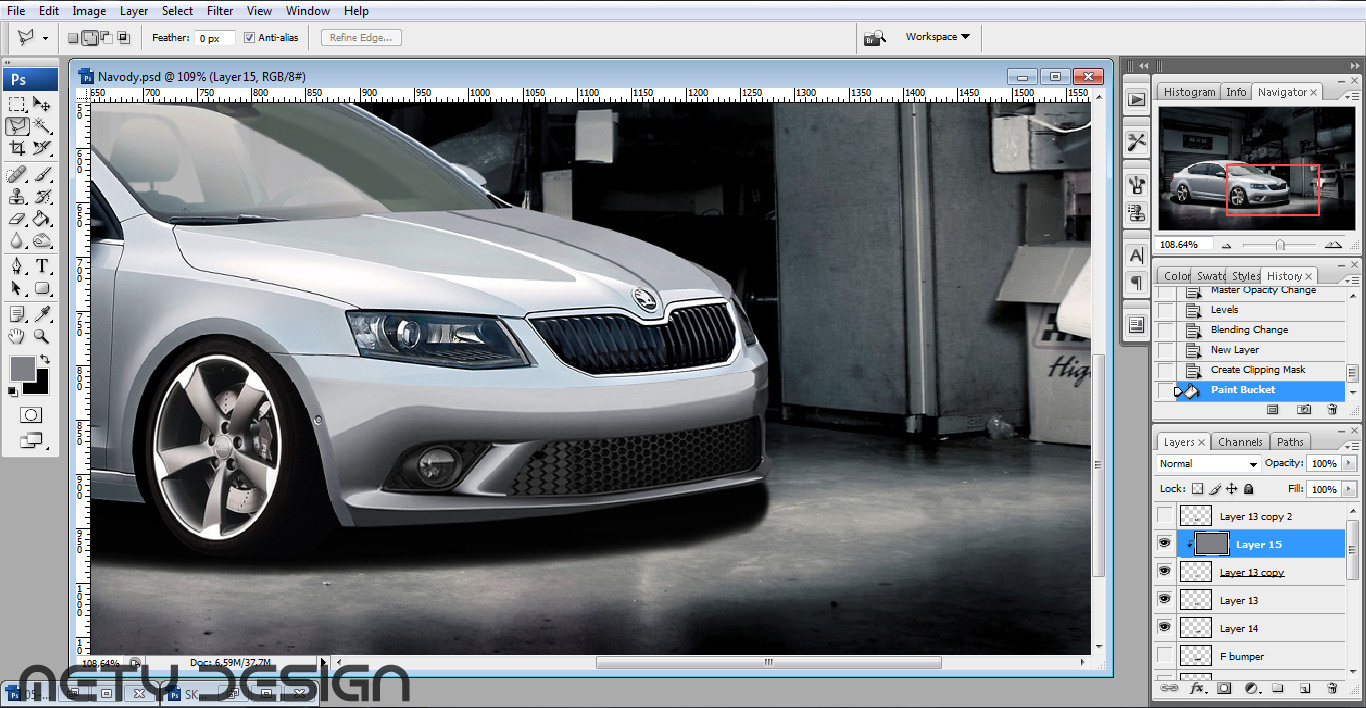The width and height of the screenshot is (1366, 708).
Task: Add a layer mask
Action: pyautogui.click(x=1224, y=688)
